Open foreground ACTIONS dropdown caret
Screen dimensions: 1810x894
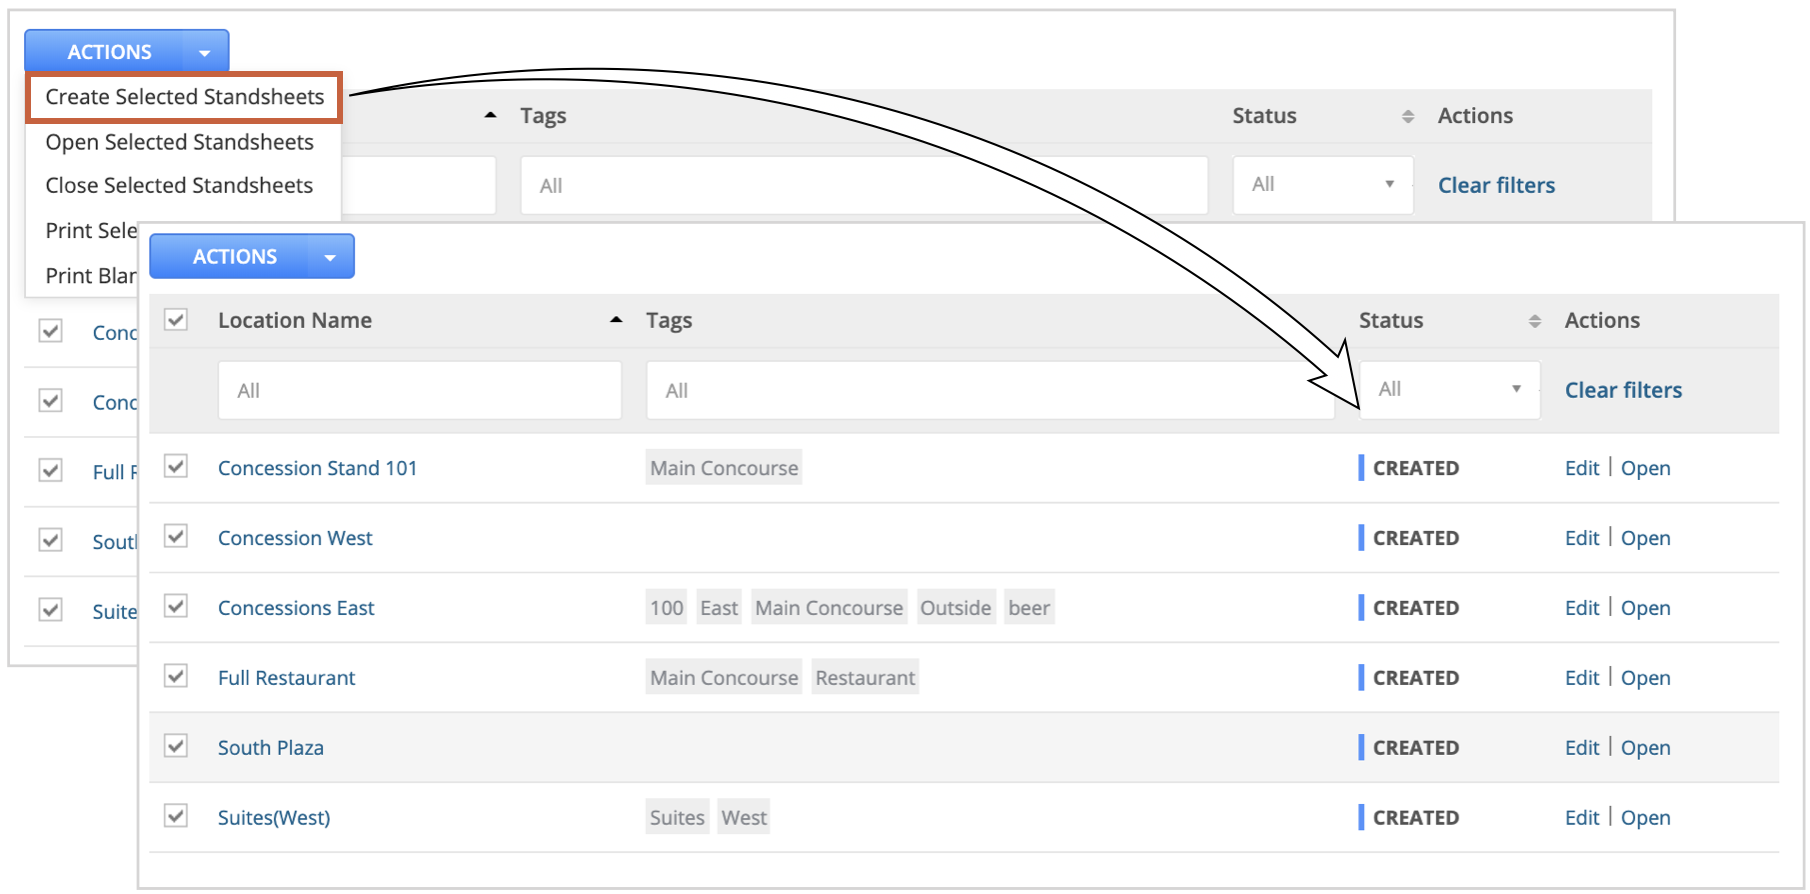click(x=330, y=257)
